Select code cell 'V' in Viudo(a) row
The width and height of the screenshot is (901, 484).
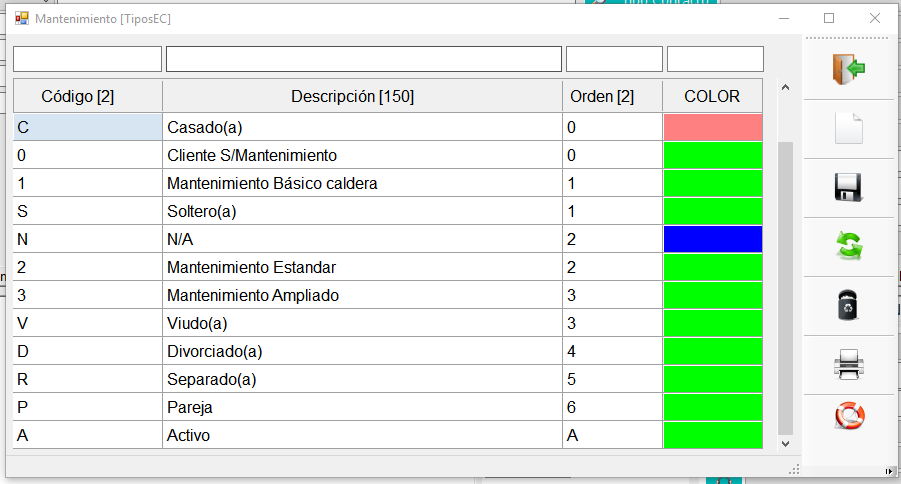click(88, 323)
